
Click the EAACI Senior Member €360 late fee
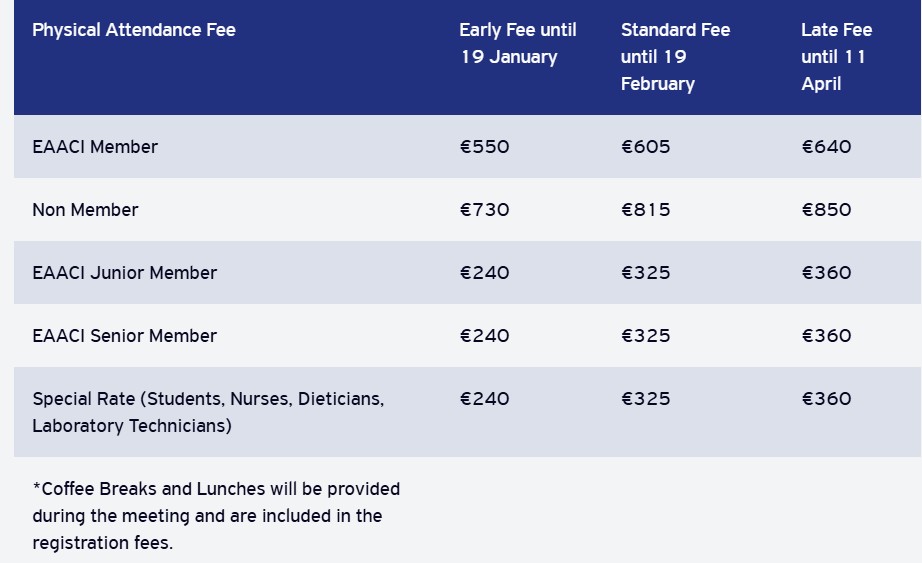(x=827, y=336)
